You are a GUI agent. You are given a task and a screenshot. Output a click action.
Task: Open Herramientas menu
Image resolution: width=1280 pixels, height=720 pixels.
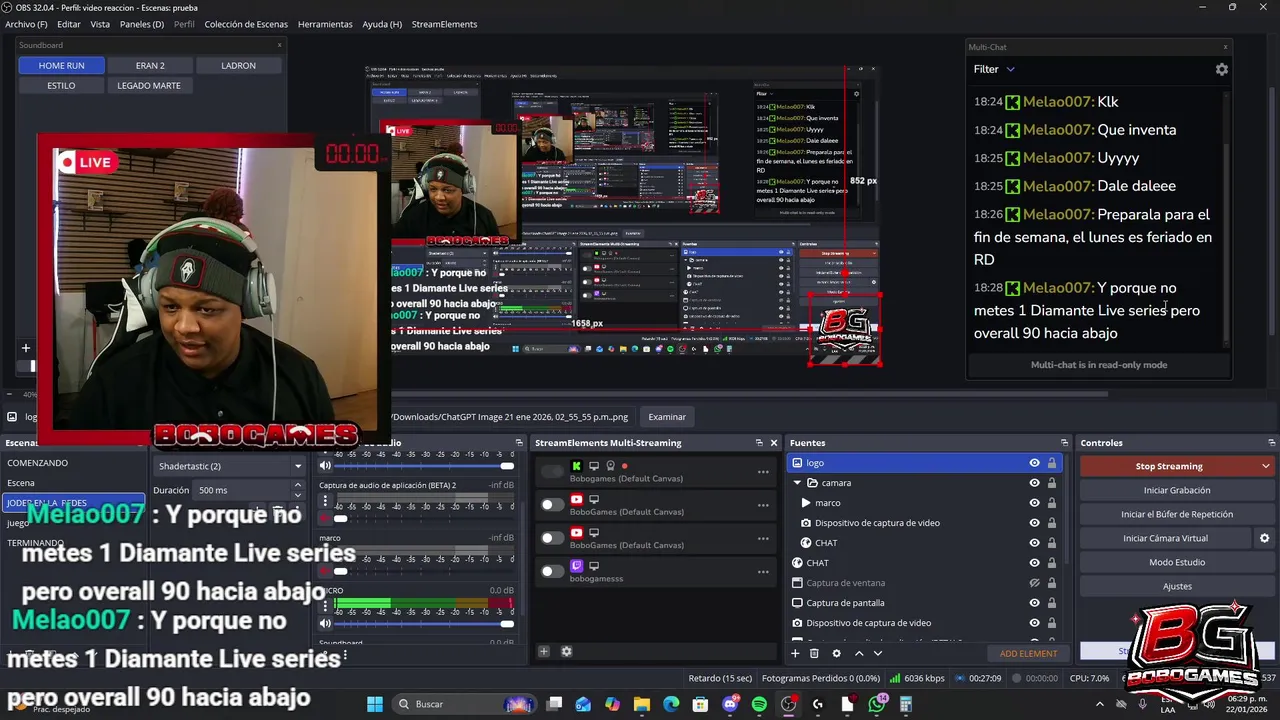pos(325,24)
